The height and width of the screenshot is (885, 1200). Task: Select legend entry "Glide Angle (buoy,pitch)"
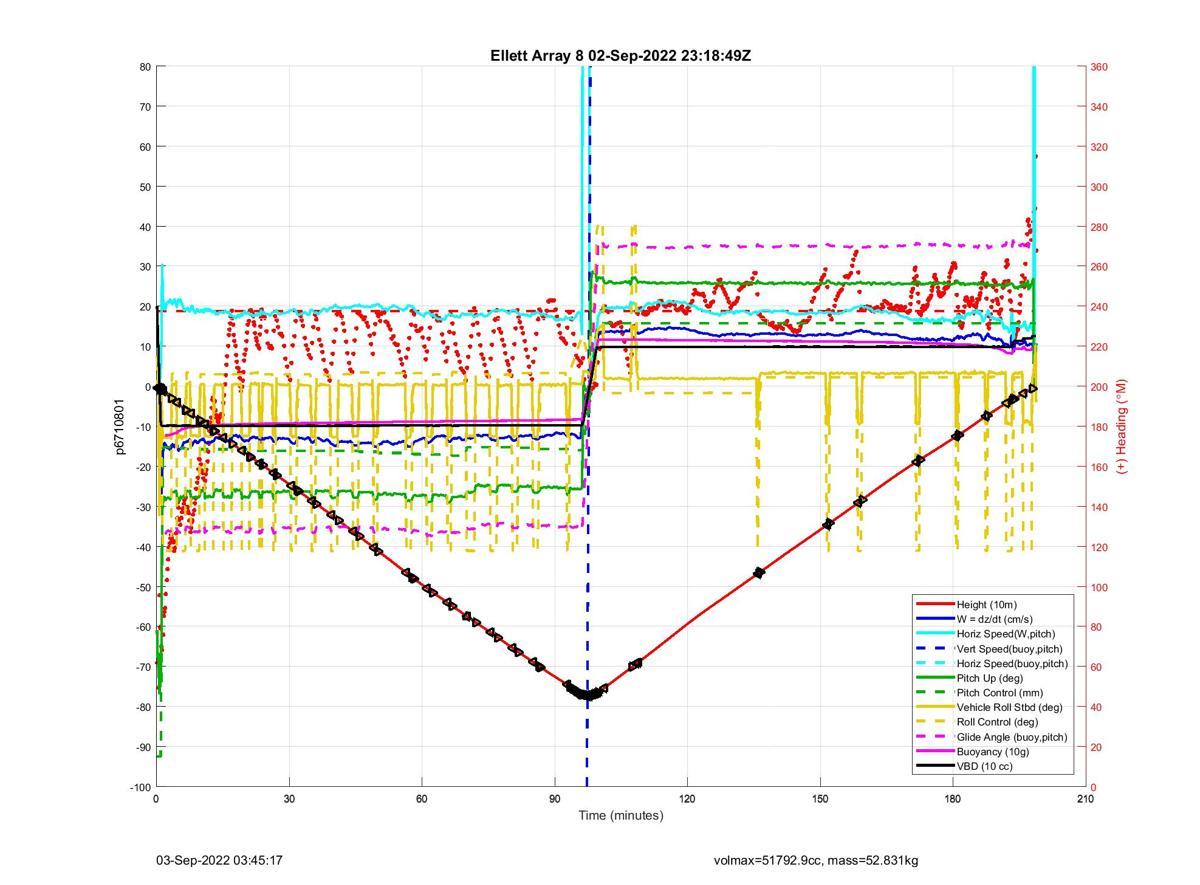click(1012, 737)
